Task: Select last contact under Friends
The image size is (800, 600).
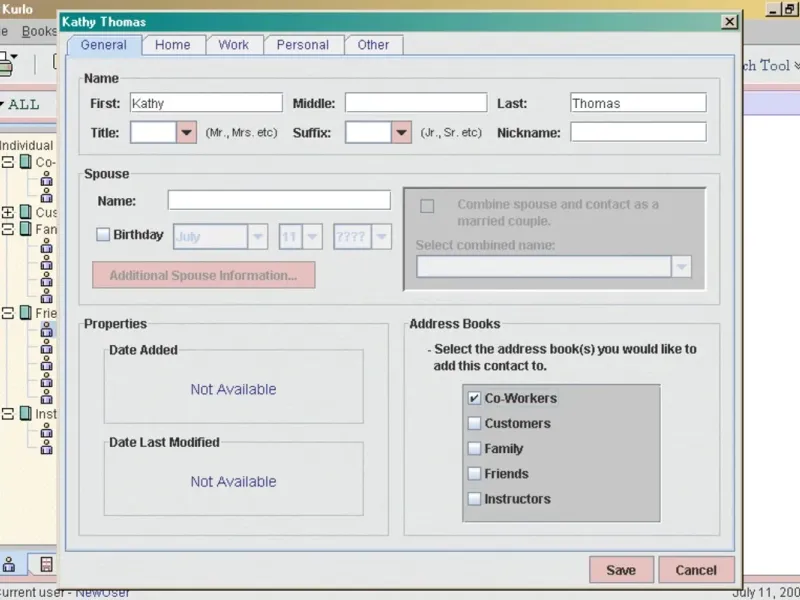Action: pos(46,396)
